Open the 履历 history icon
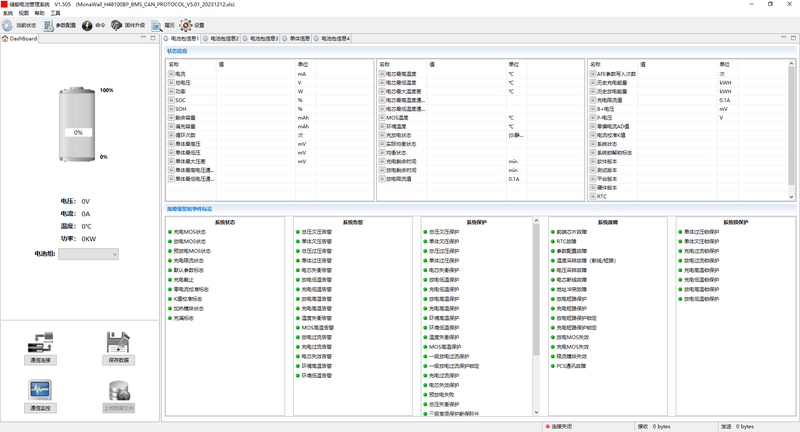This screenshot has width=800, height=432. (157, 25)
